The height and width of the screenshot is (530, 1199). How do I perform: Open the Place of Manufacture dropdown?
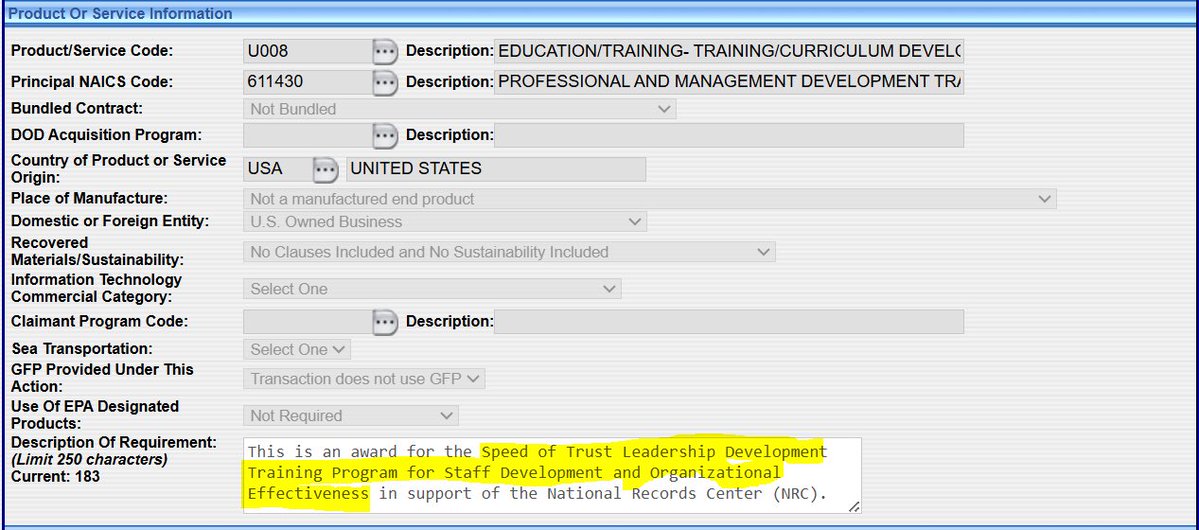click(649, 199)
